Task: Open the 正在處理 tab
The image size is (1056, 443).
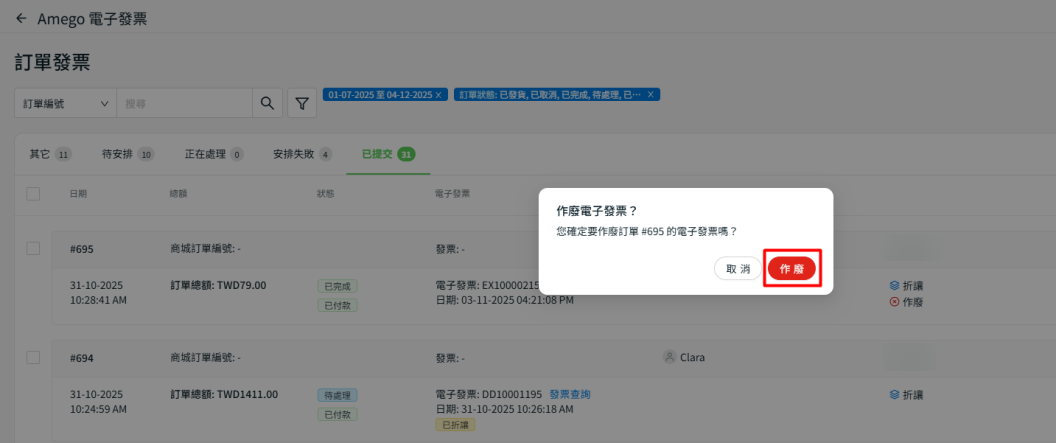Action: 214,154
